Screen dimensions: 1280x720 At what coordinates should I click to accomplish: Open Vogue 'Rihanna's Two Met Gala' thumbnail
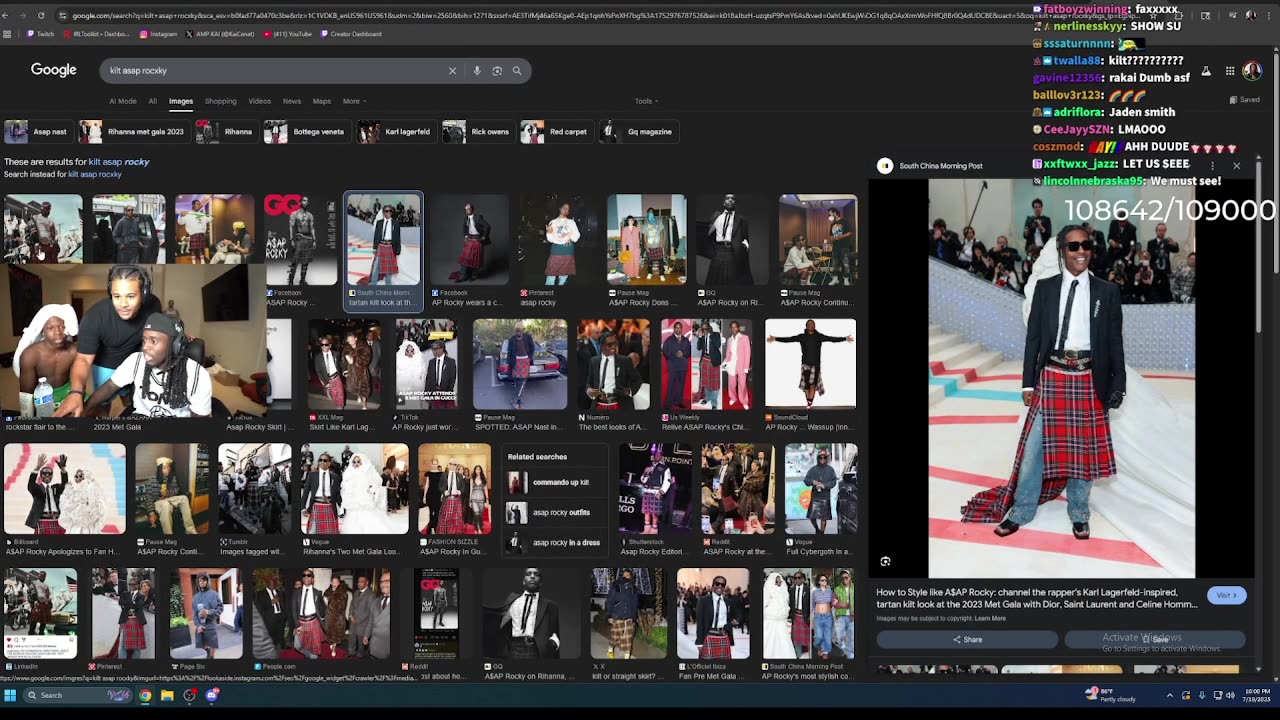pyautogui.click(x=354, y=489)
